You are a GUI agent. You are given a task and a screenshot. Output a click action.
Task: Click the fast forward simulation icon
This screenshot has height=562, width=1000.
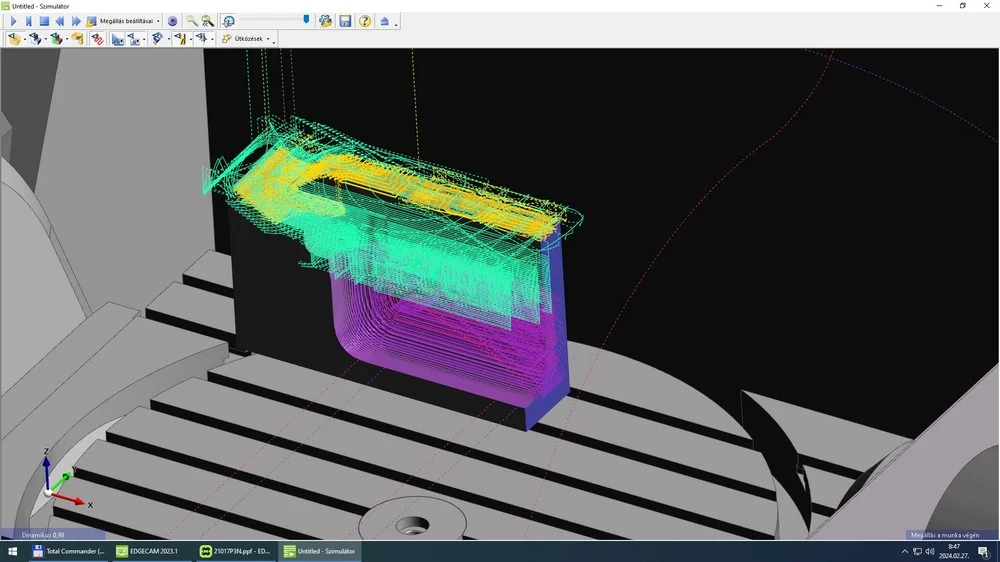point(76,21)
